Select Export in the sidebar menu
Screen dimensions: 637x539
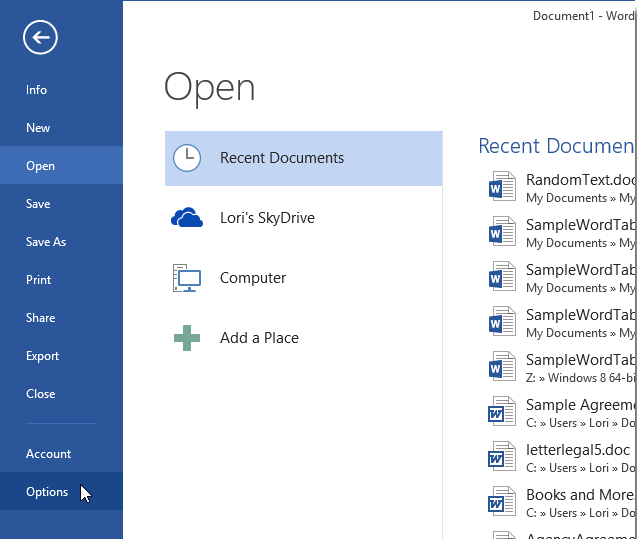43,356
